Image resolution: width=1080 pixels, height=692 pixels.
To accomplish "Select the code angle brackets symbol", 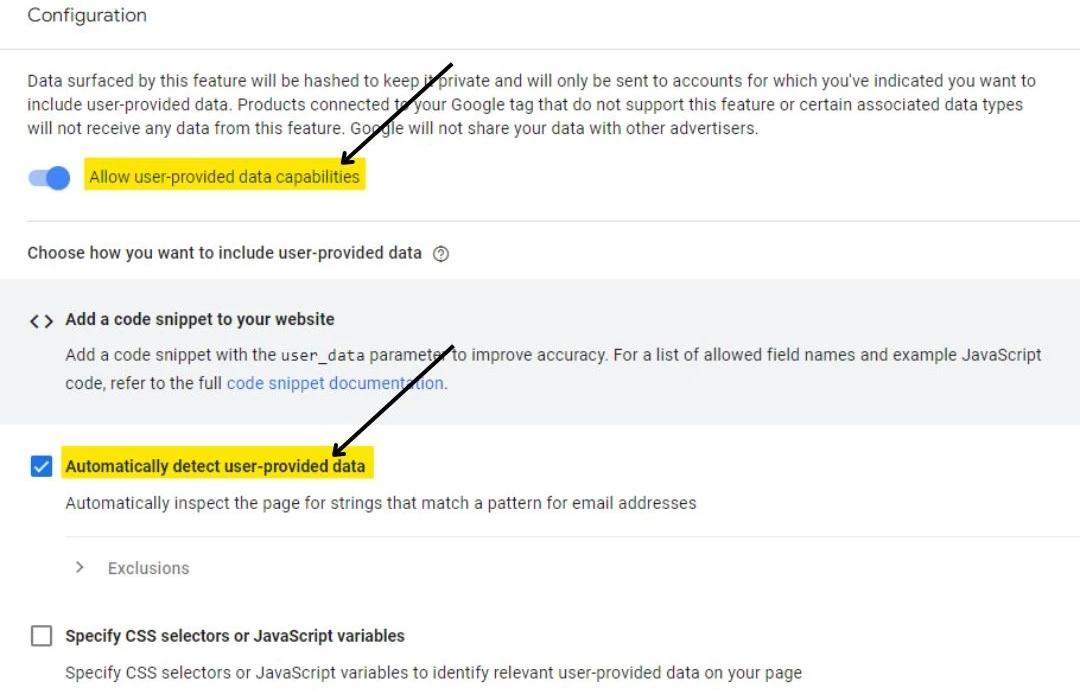I will [40, 320].
